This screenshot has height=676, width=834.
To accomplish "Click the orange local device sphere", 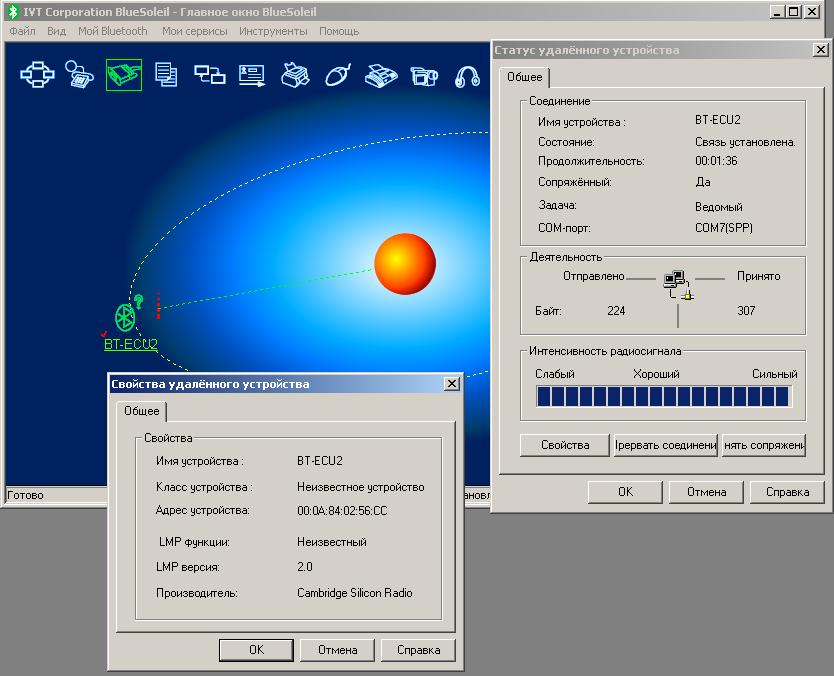I will pyautogui.click(x=405, y=265).
